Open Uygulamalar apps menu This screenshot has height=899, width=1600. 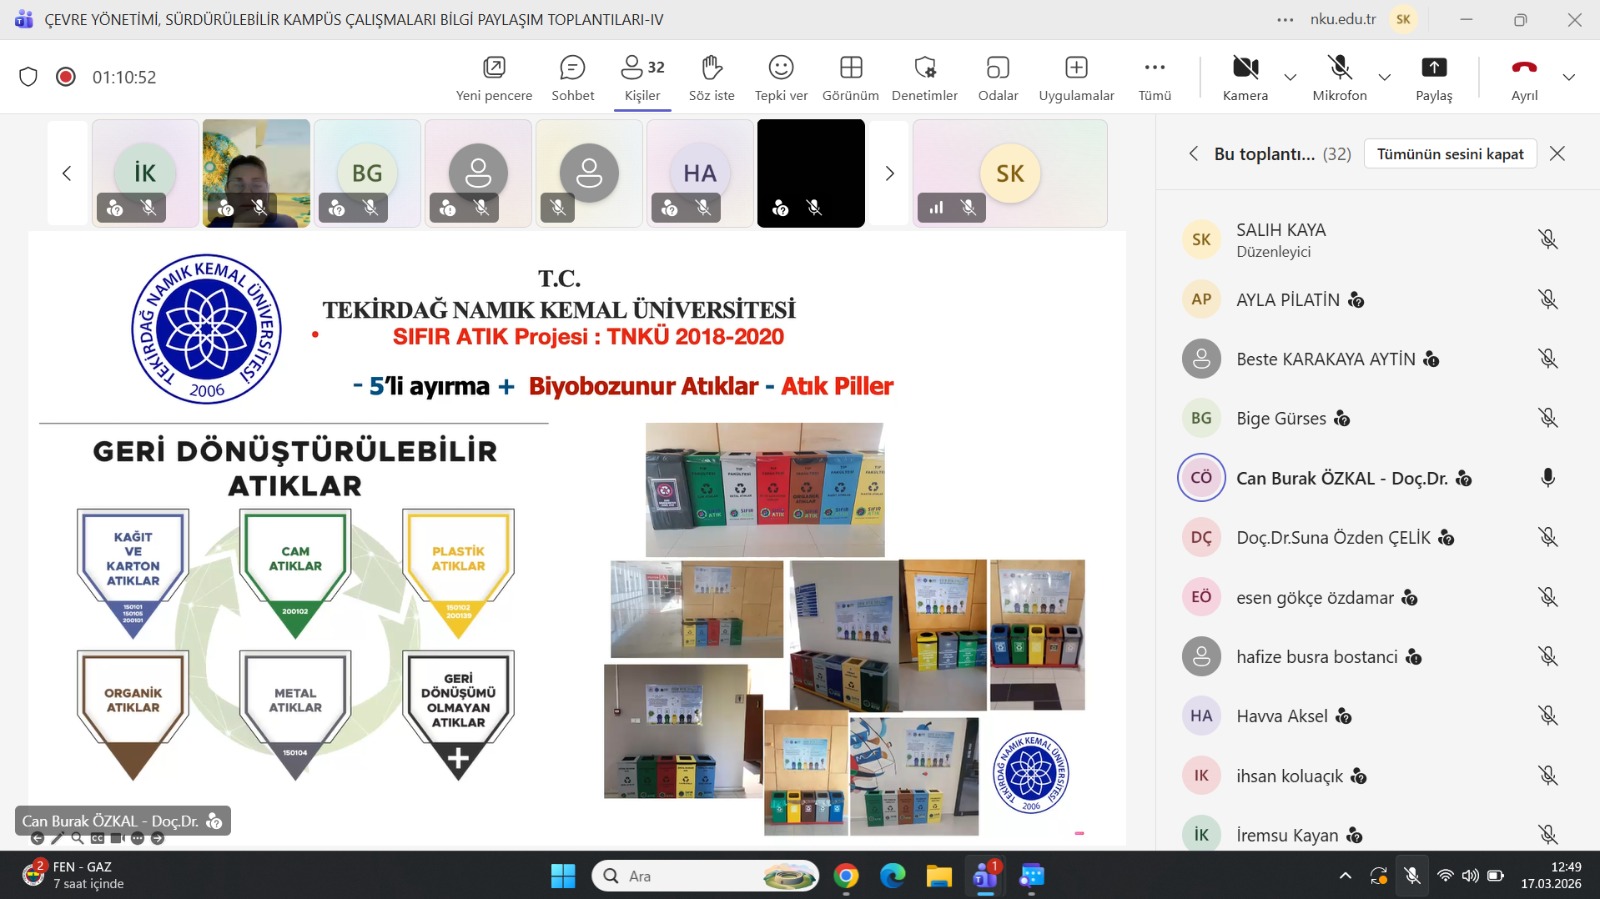coord(1076,78)
